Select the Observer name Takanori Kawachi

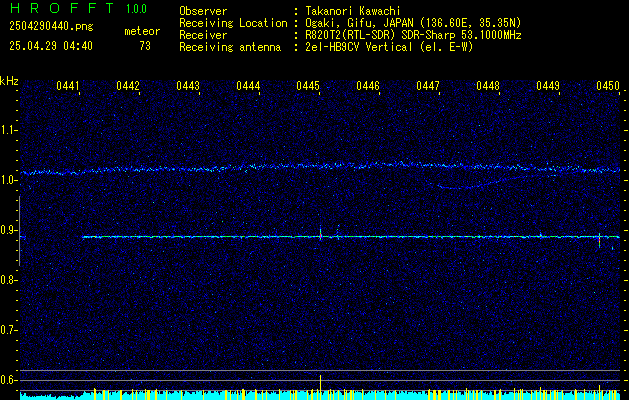[x=351, y=11]
